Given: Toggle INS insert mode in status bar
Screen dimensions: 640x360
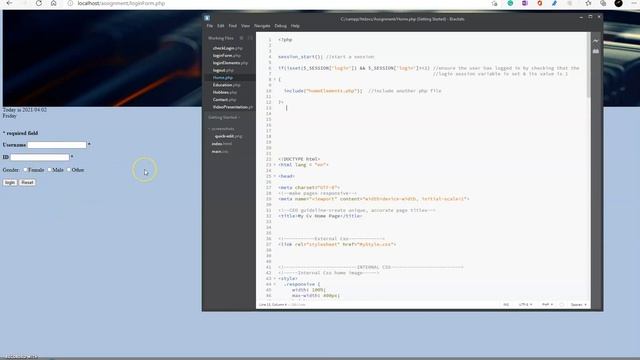Looking at the screenshot, I should click(506, 304).
